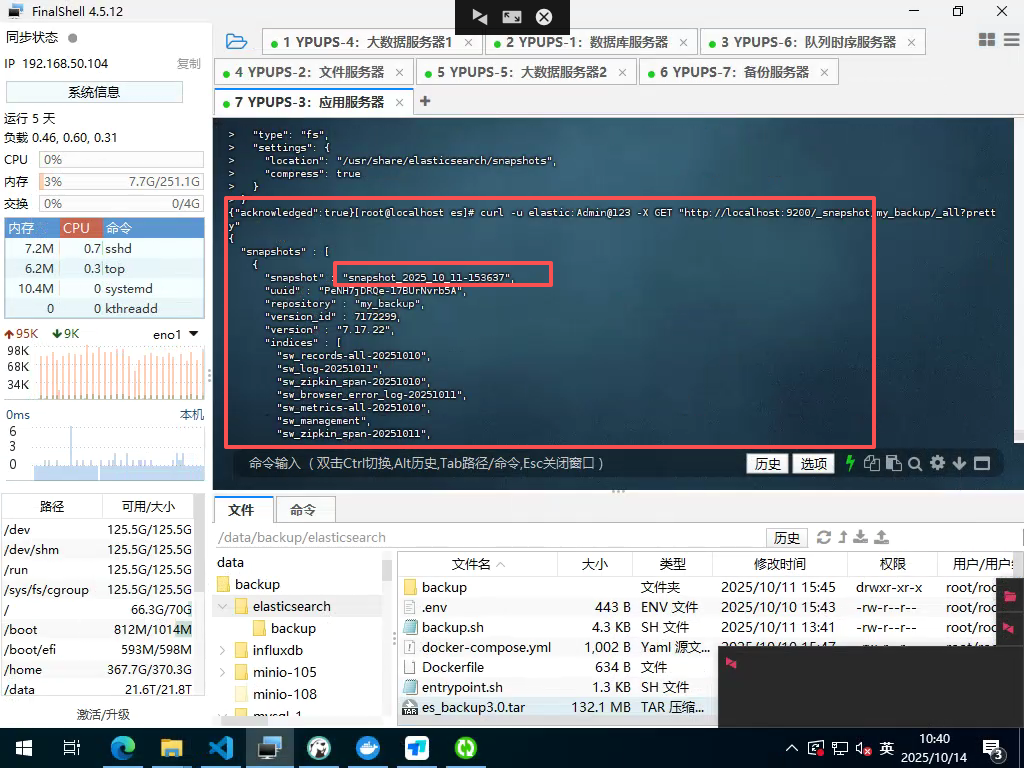Viewport: 1024px width, 768px height.
Task: Click the terminal fullscreen window icon
Action: click(x=981, y=463)
